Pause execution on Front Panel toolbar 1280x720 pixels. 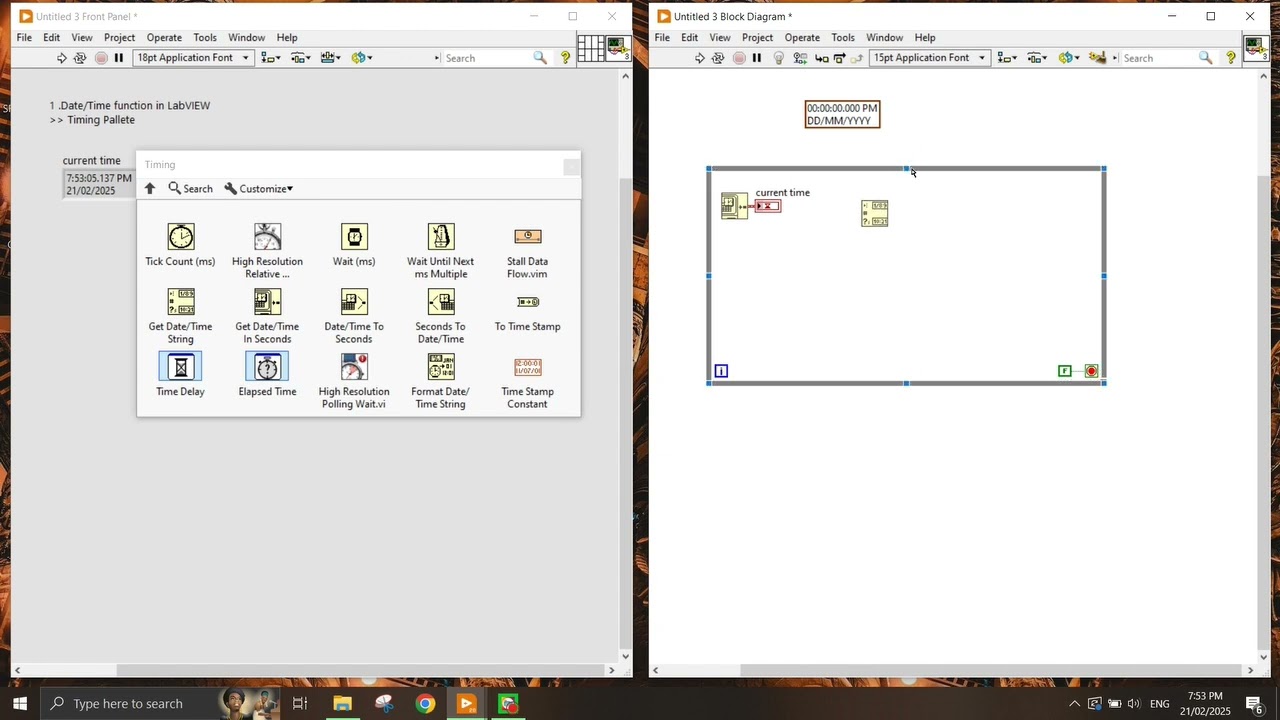119,58
